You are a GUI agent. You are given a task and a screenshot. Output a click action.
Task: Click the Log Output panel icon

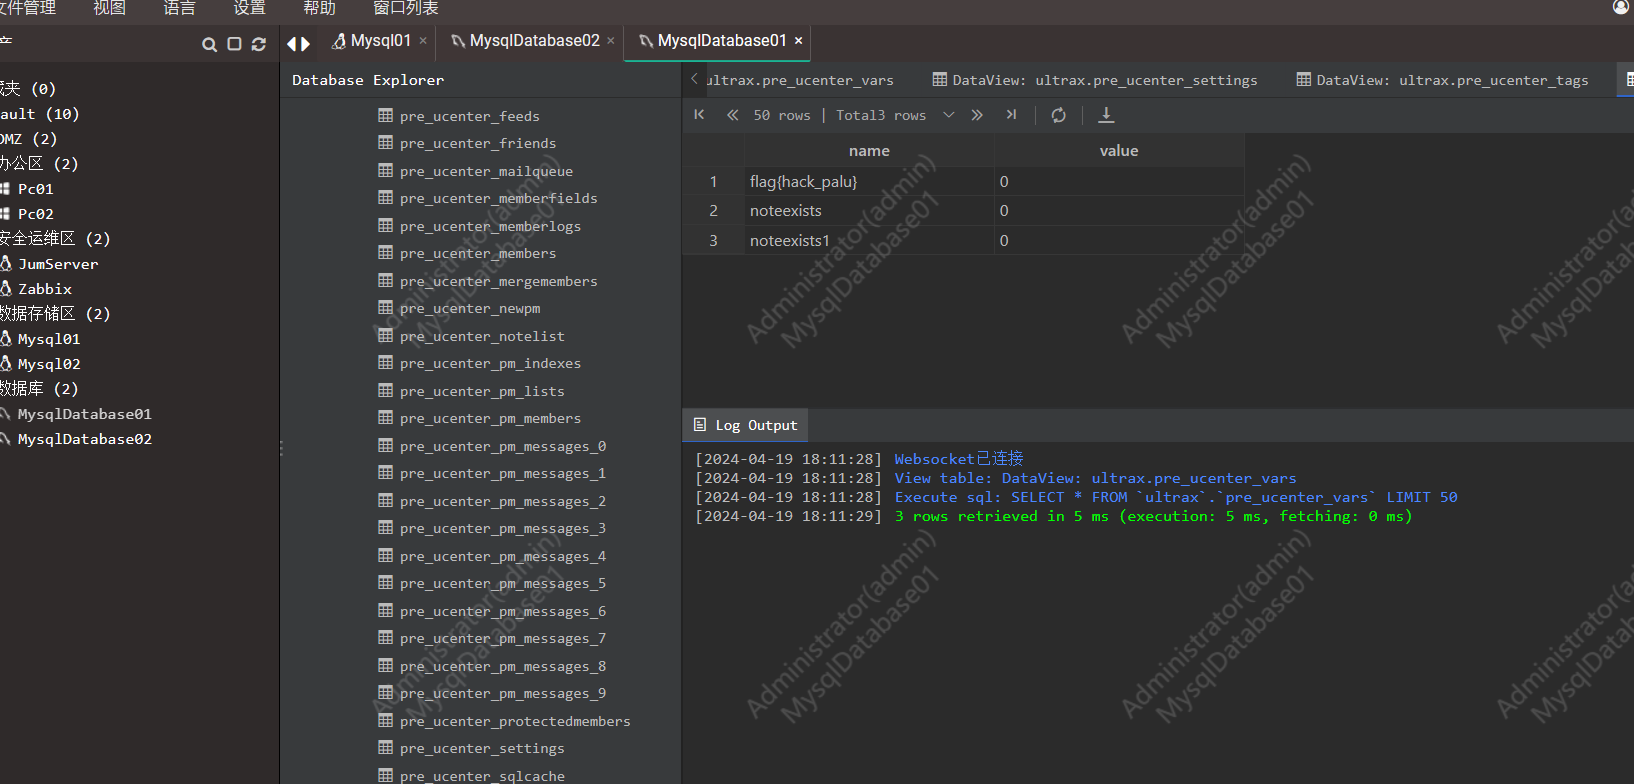[x=700, y=424]
